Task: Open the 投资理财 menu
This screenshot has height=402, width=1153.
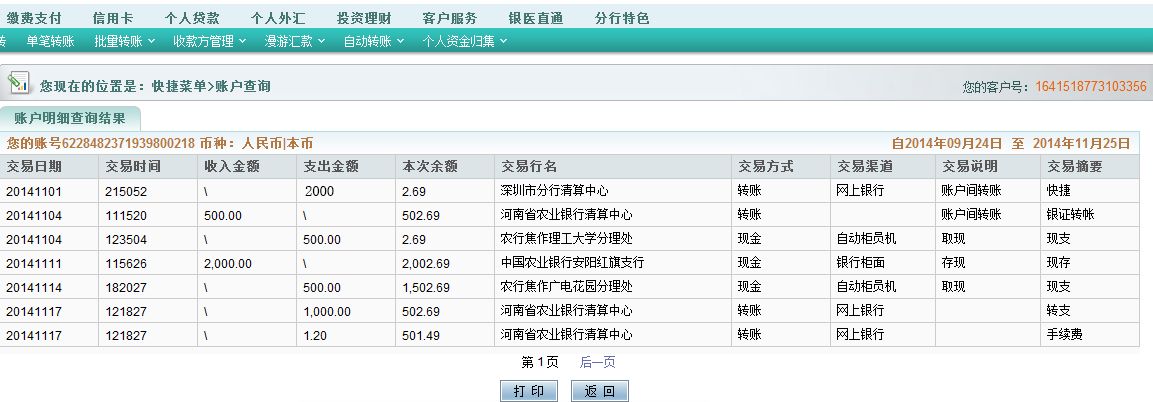Action: 364,18
